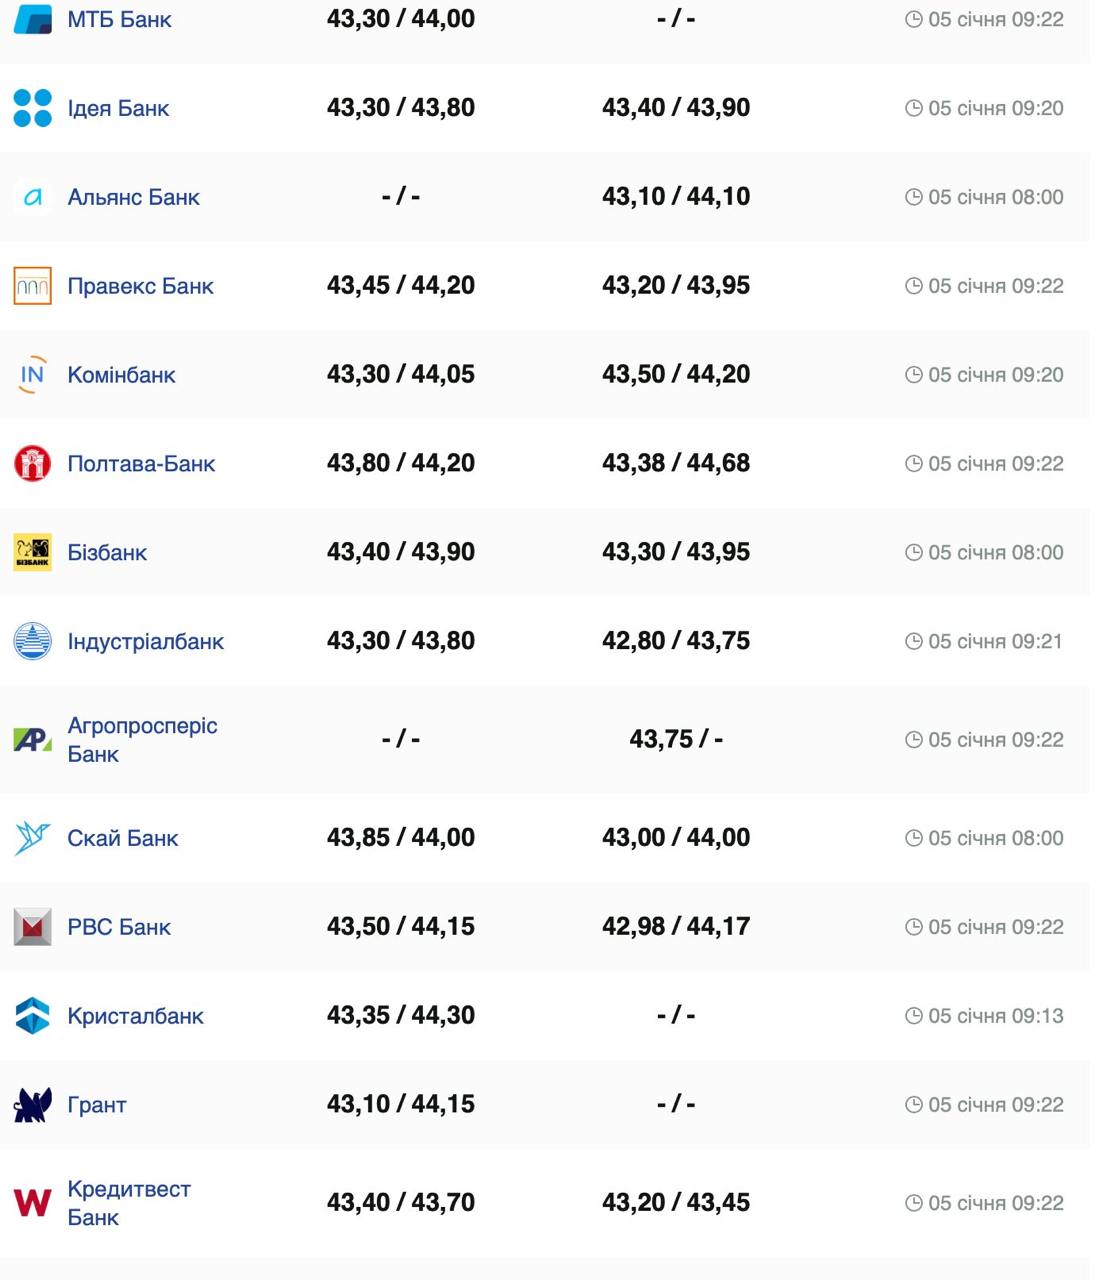
Task: Click the Полтава-Банк red round logo
Action: pos(32,464)
